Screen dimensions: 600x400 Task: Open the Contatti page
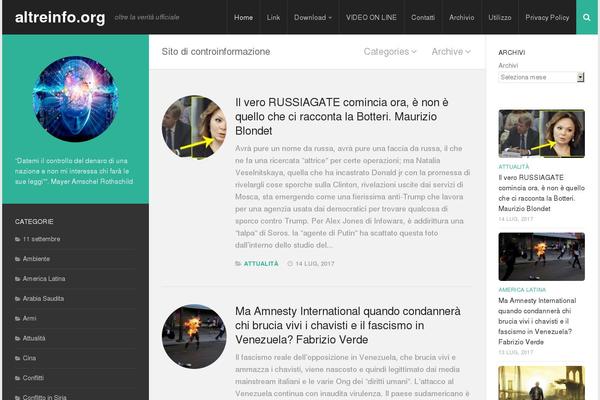coord(423,17)
